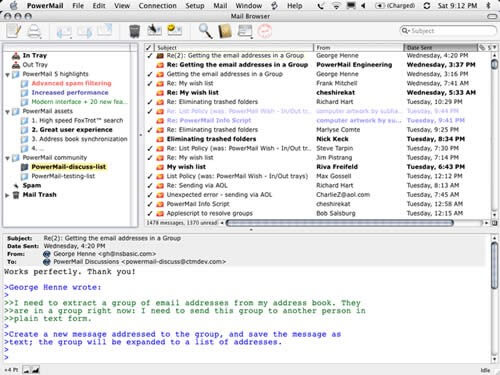Select the Out Tray folder icon
500x375 pixels.
coord(16,65)
